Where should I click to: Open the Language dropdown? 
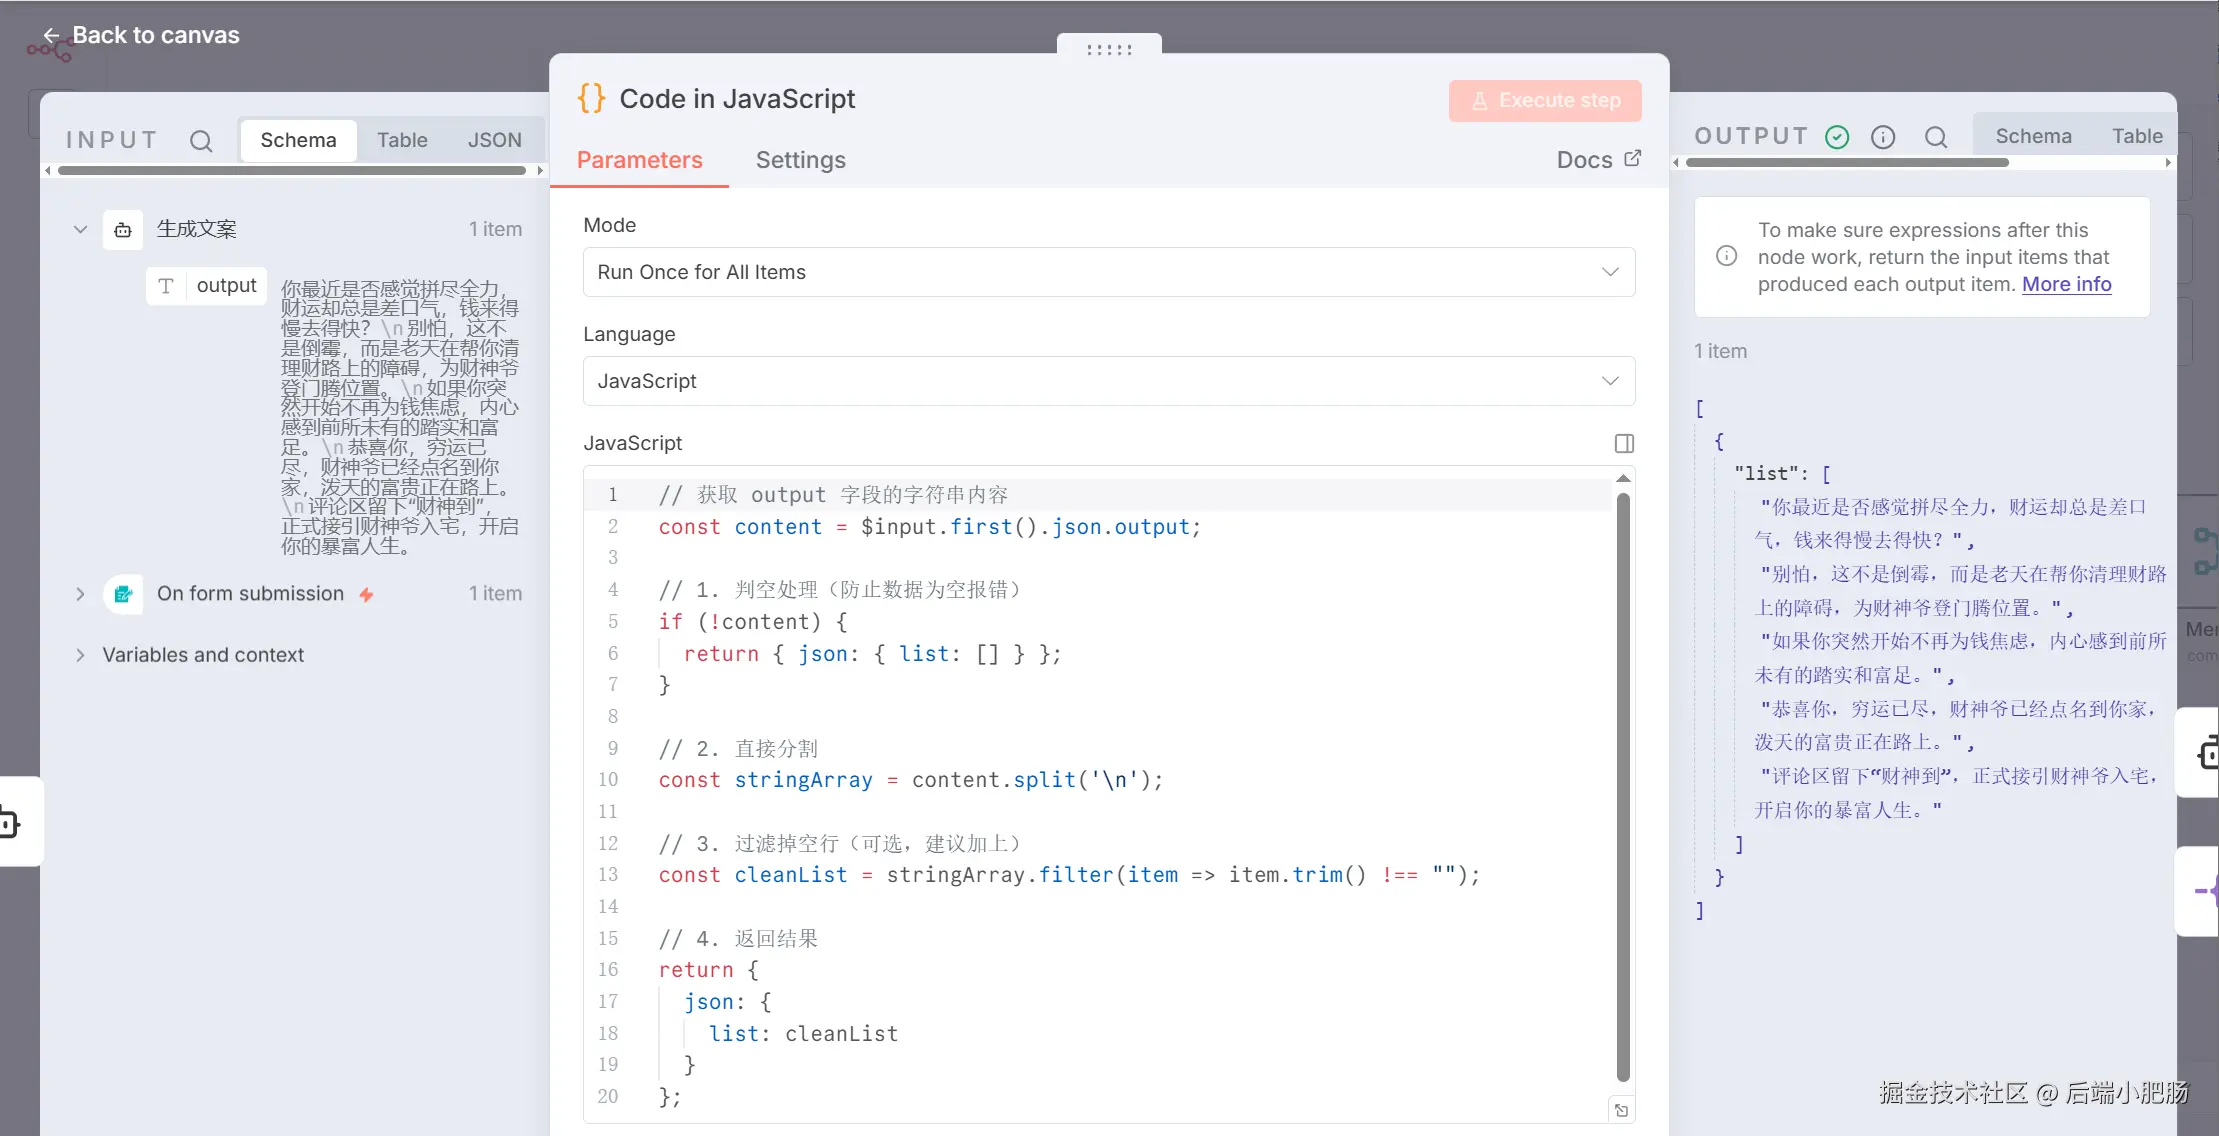point(1108,381)
